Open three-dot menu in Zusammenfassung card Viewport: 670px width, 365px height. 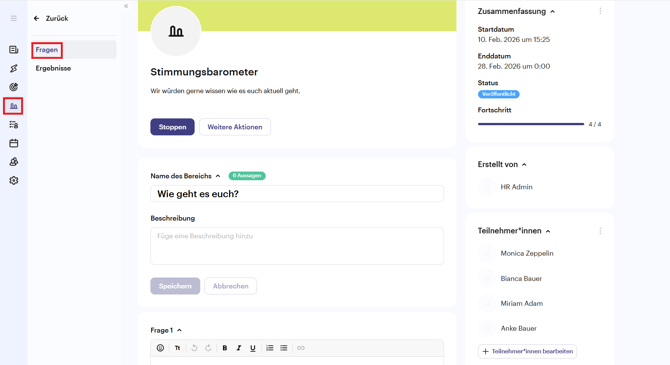(x=600, y=11)
